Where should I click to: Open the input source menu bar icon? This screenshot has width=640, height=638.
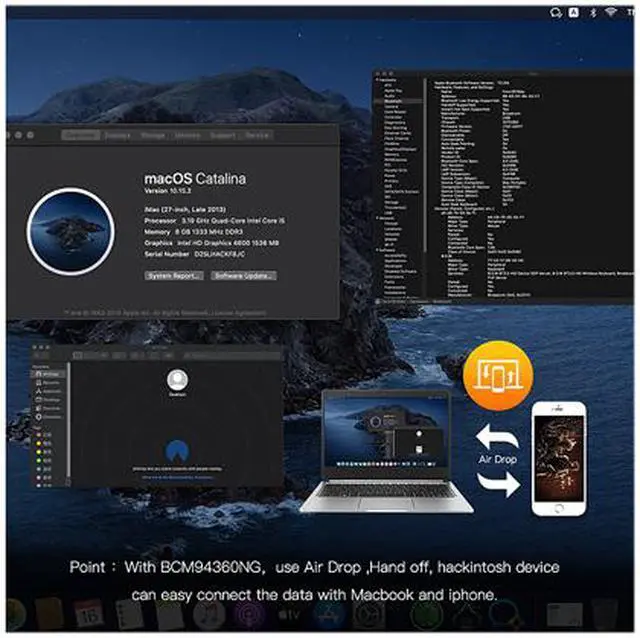(x=573, y=13)
